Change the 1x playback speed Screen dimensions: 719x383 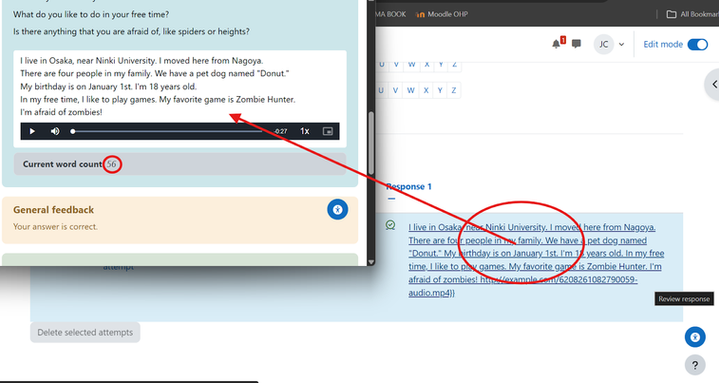304,131
